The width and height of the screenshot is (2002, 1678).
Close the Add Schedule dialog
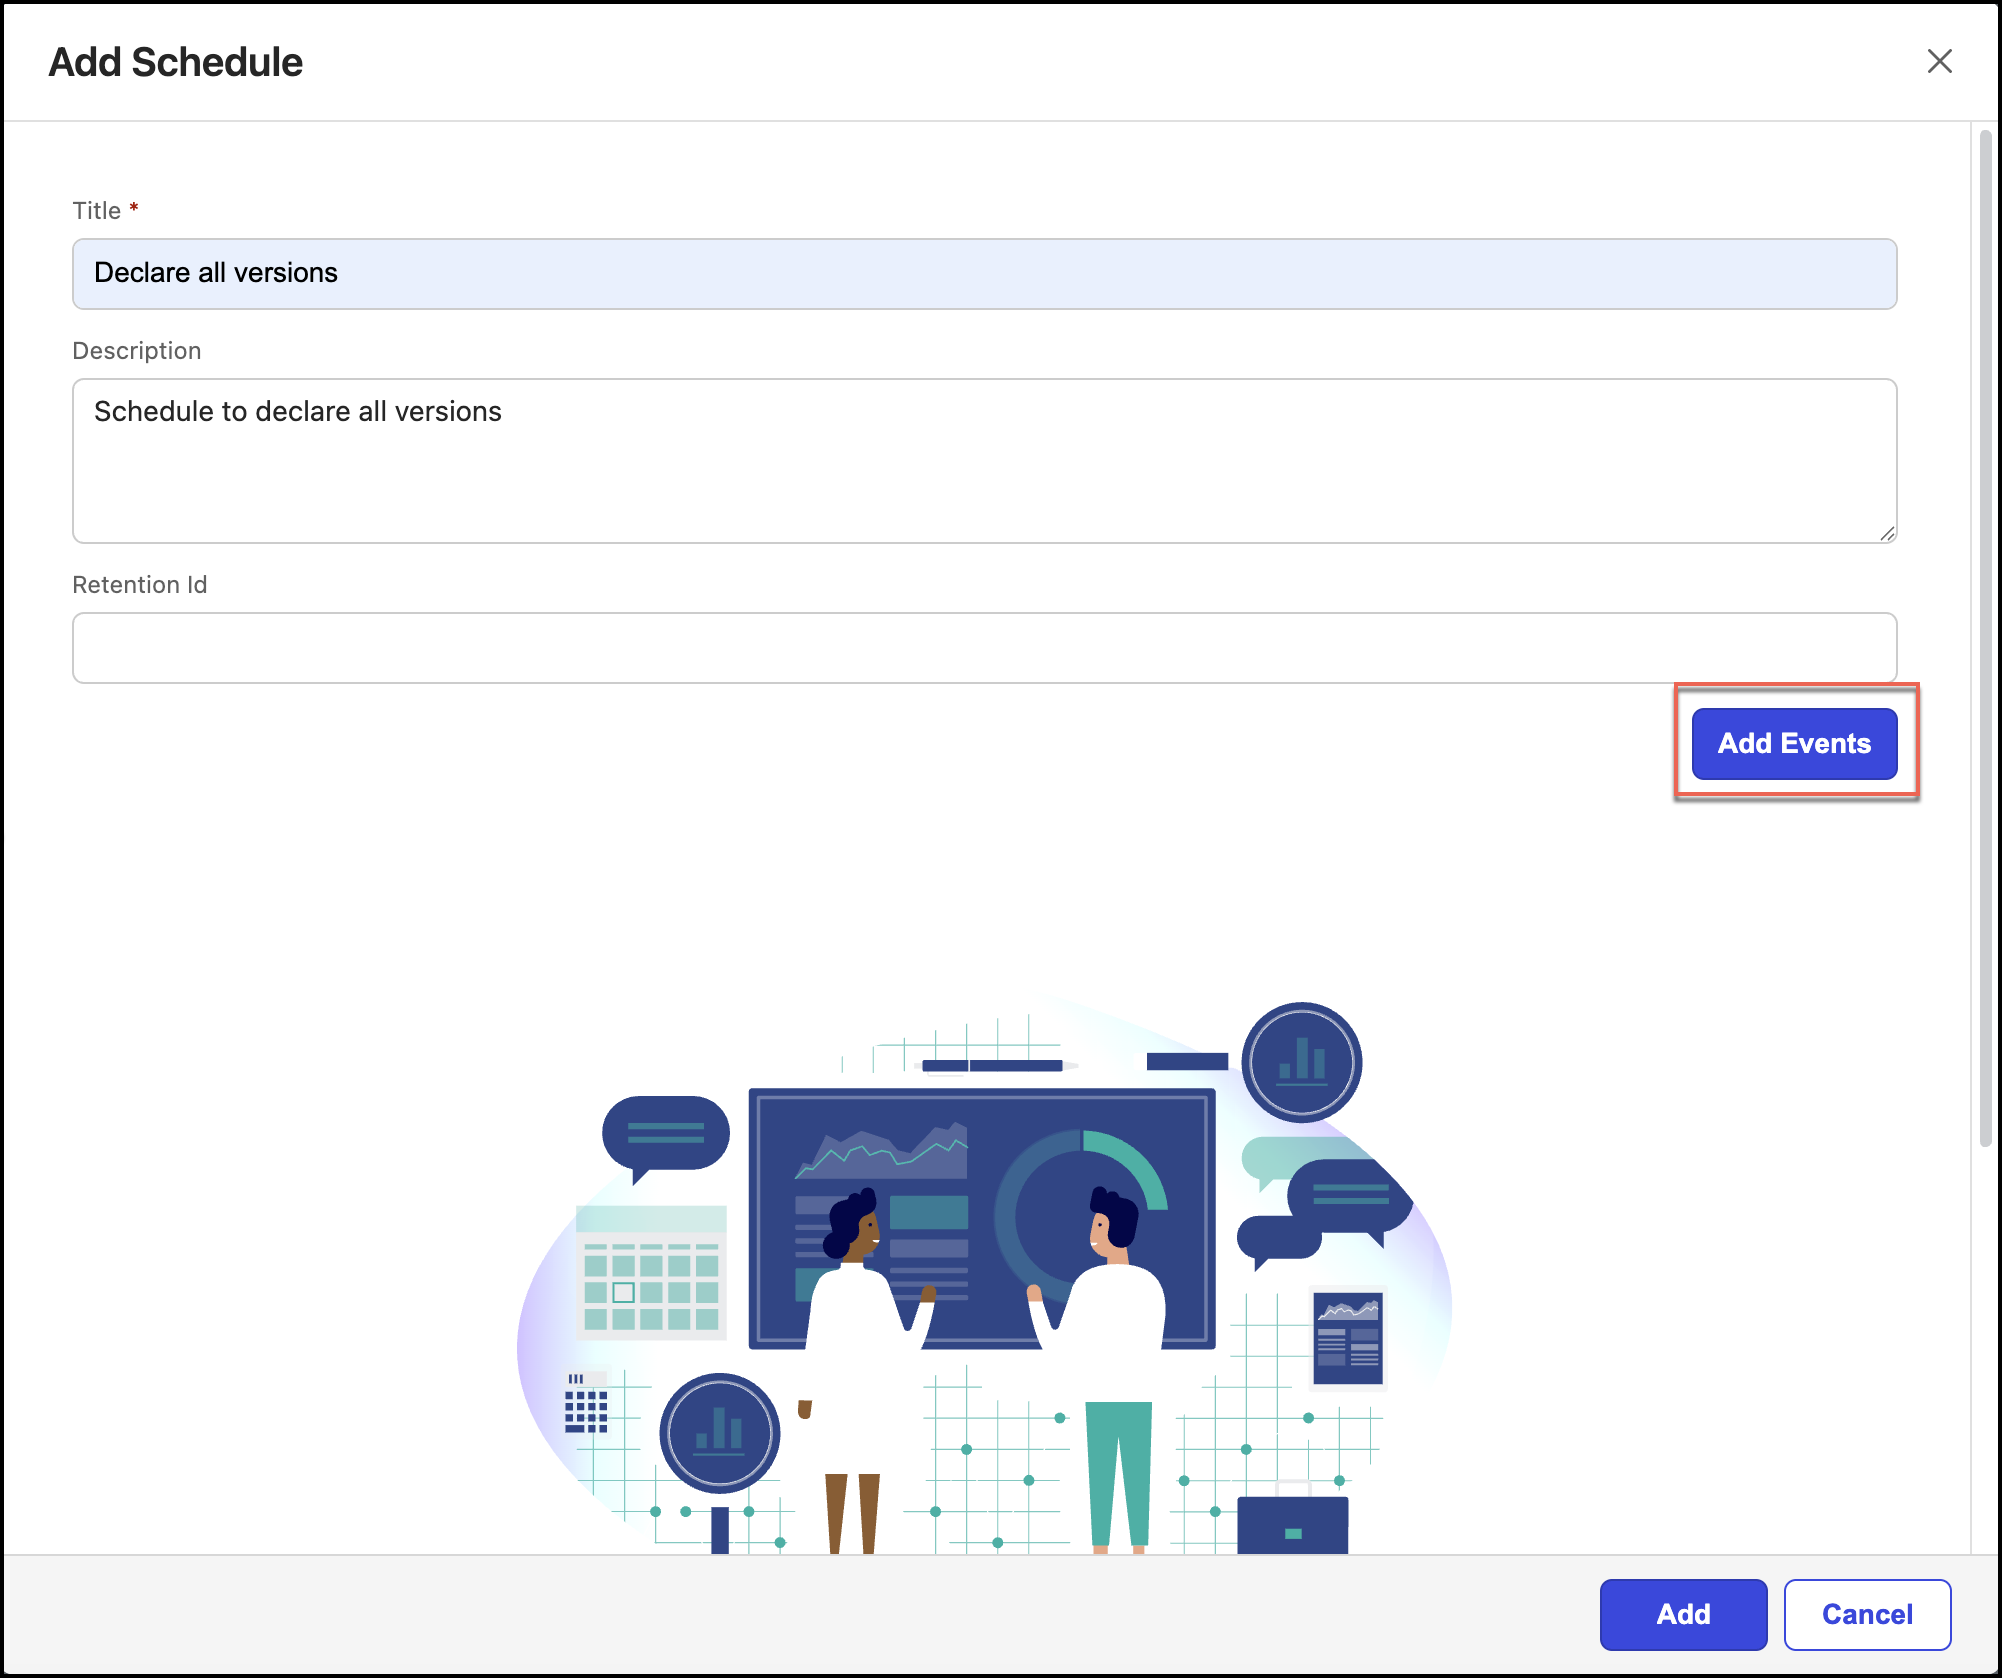point(1939,61)
